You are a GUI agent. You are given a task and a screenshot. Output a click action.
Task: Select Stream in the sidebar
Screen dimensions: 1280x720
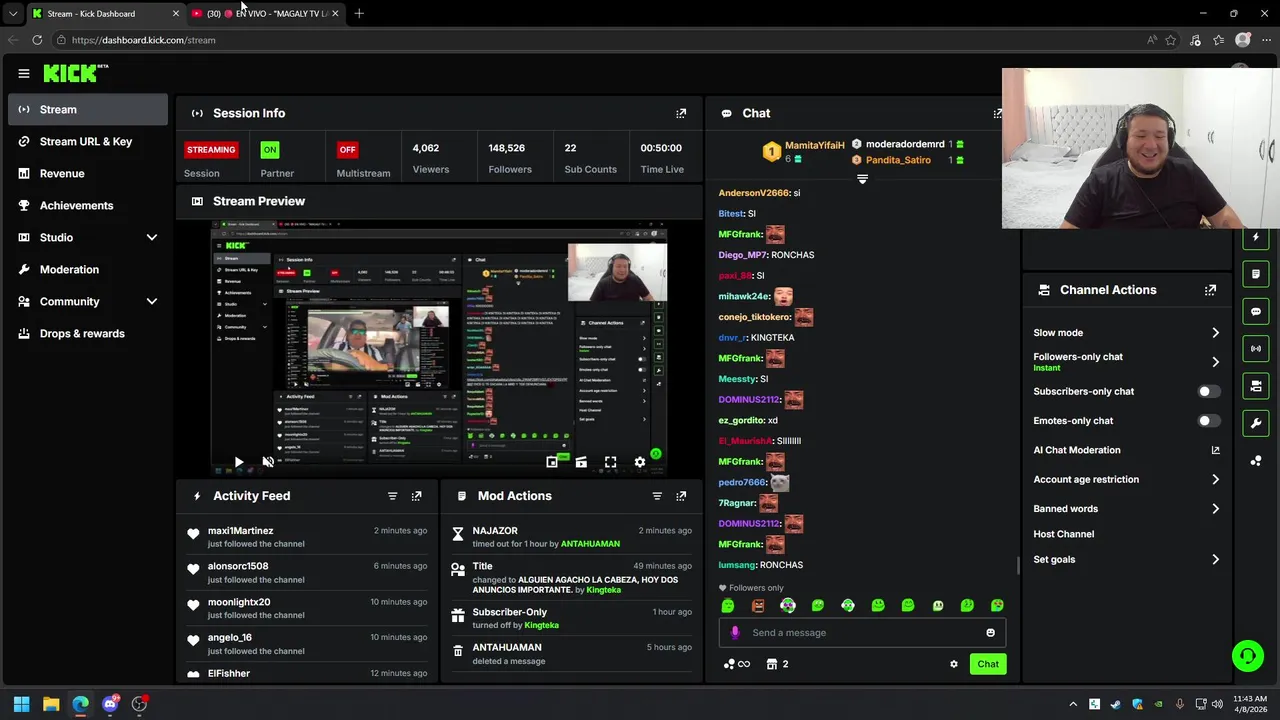[x=88, y=109]
